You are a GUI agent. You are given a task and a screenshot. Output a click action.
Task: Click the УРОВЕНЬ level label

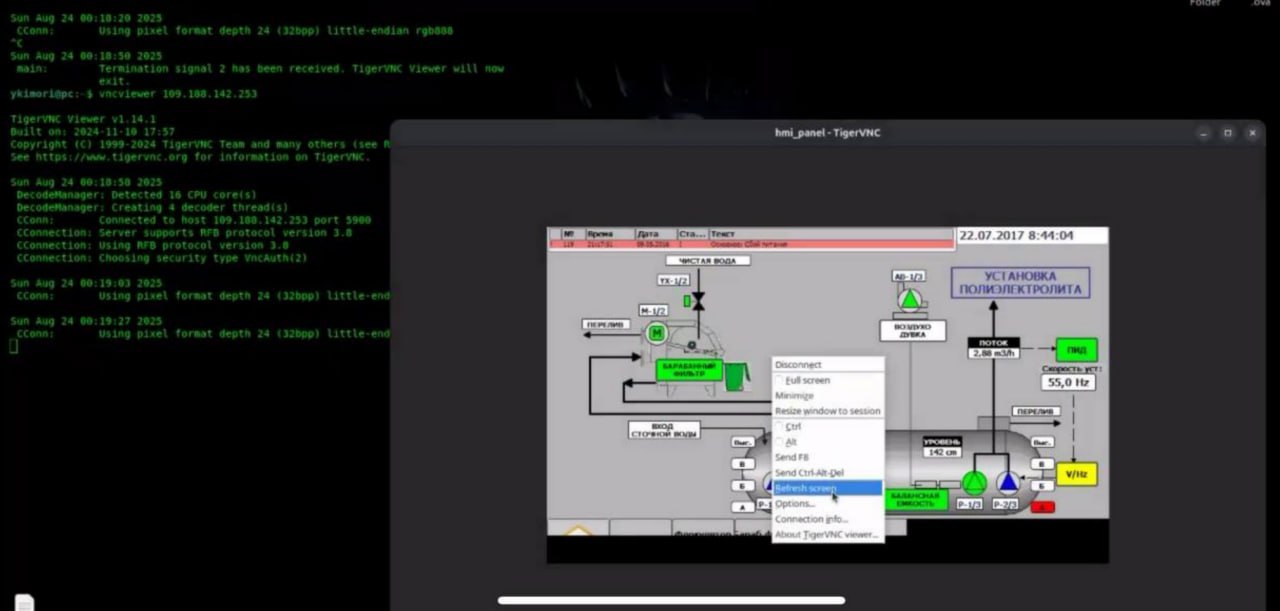[942, 441]
